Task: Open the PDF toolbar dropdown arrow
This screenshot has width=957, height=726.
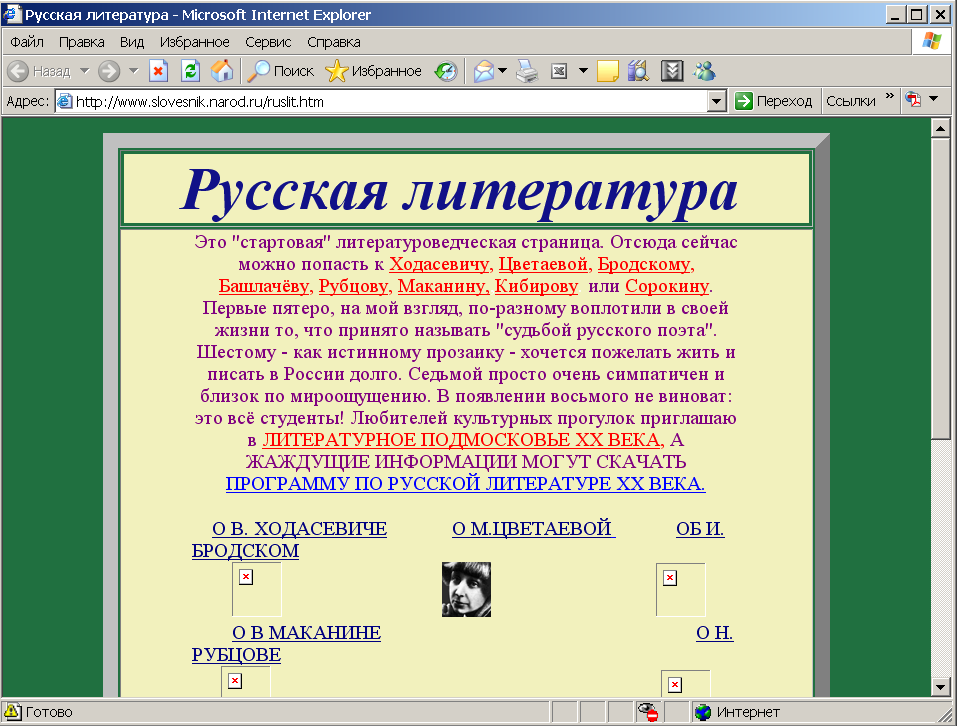Action: [933, 99]
